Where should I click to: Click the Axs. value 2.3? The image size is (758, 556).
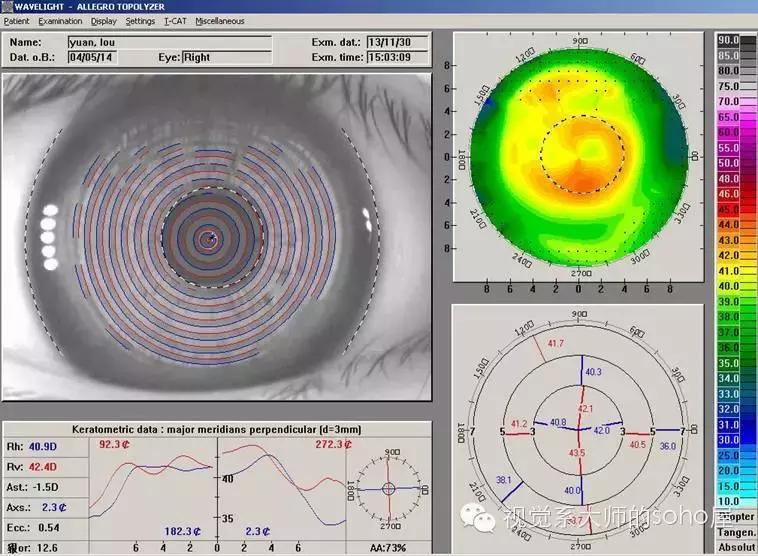coord(54,508)
